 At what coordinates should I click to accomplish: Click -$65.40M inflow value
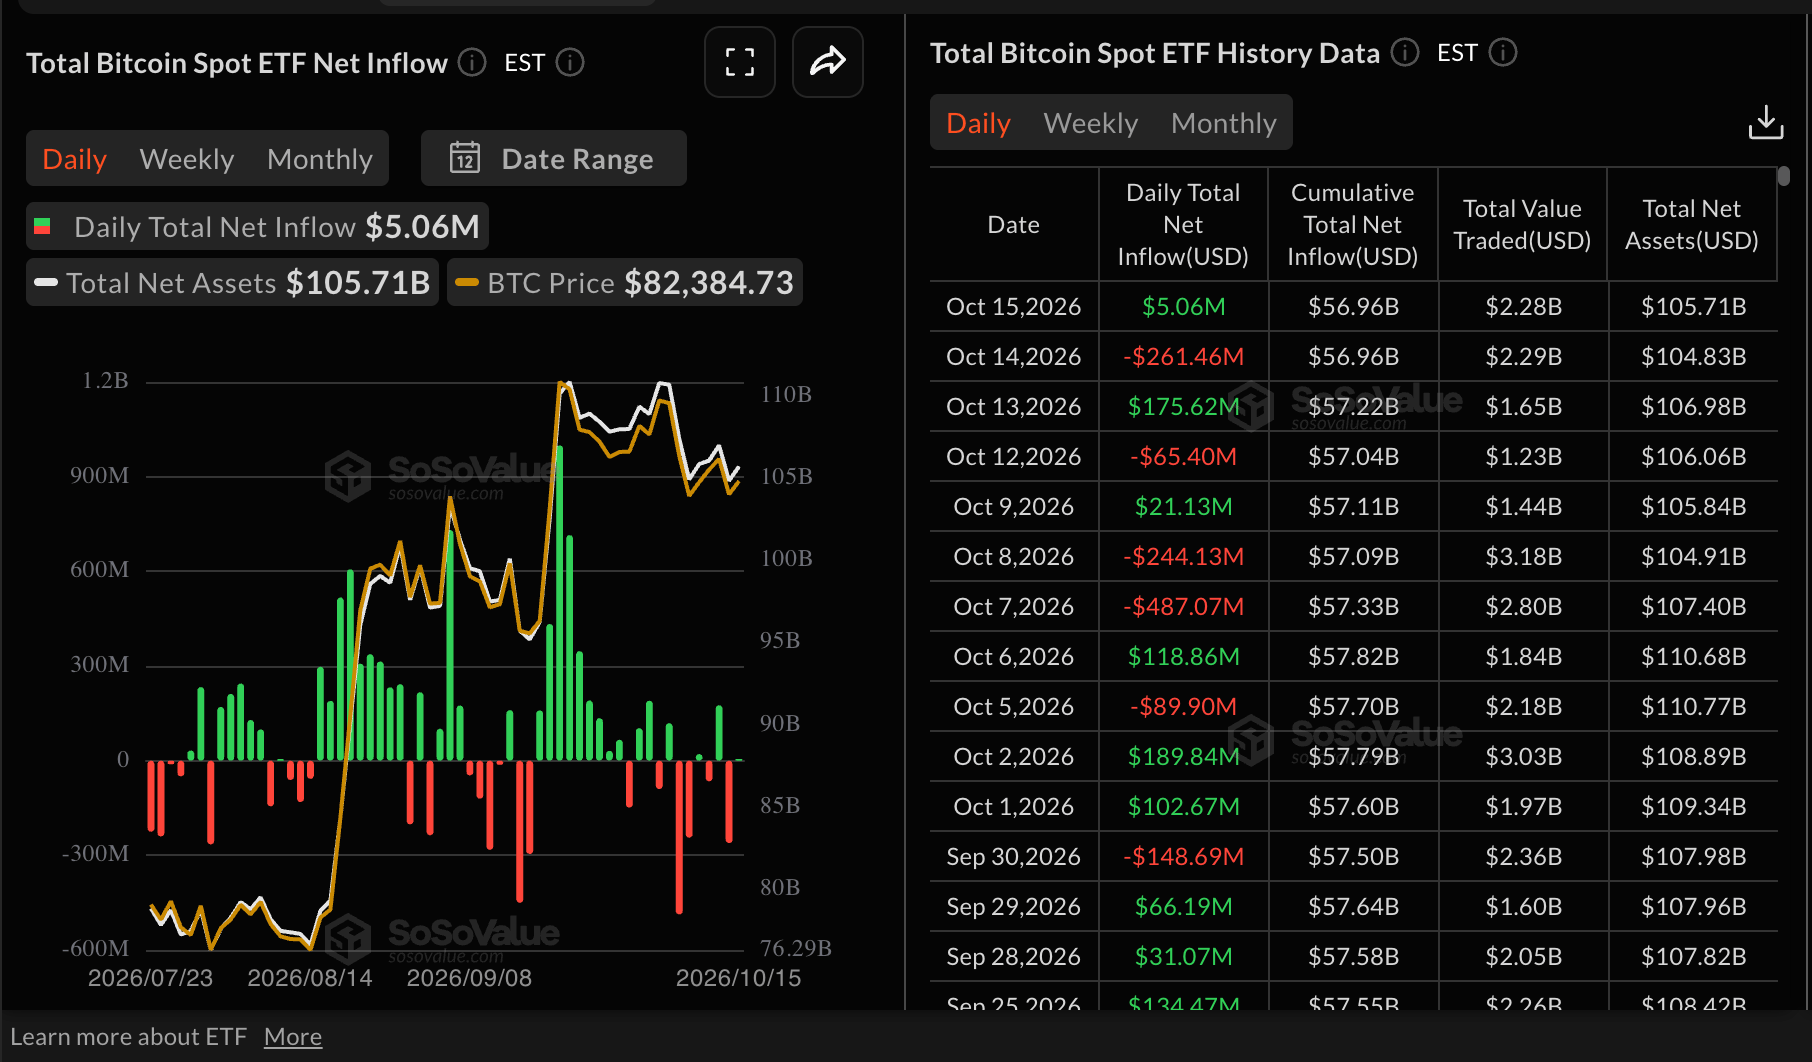pos(1183,456)
